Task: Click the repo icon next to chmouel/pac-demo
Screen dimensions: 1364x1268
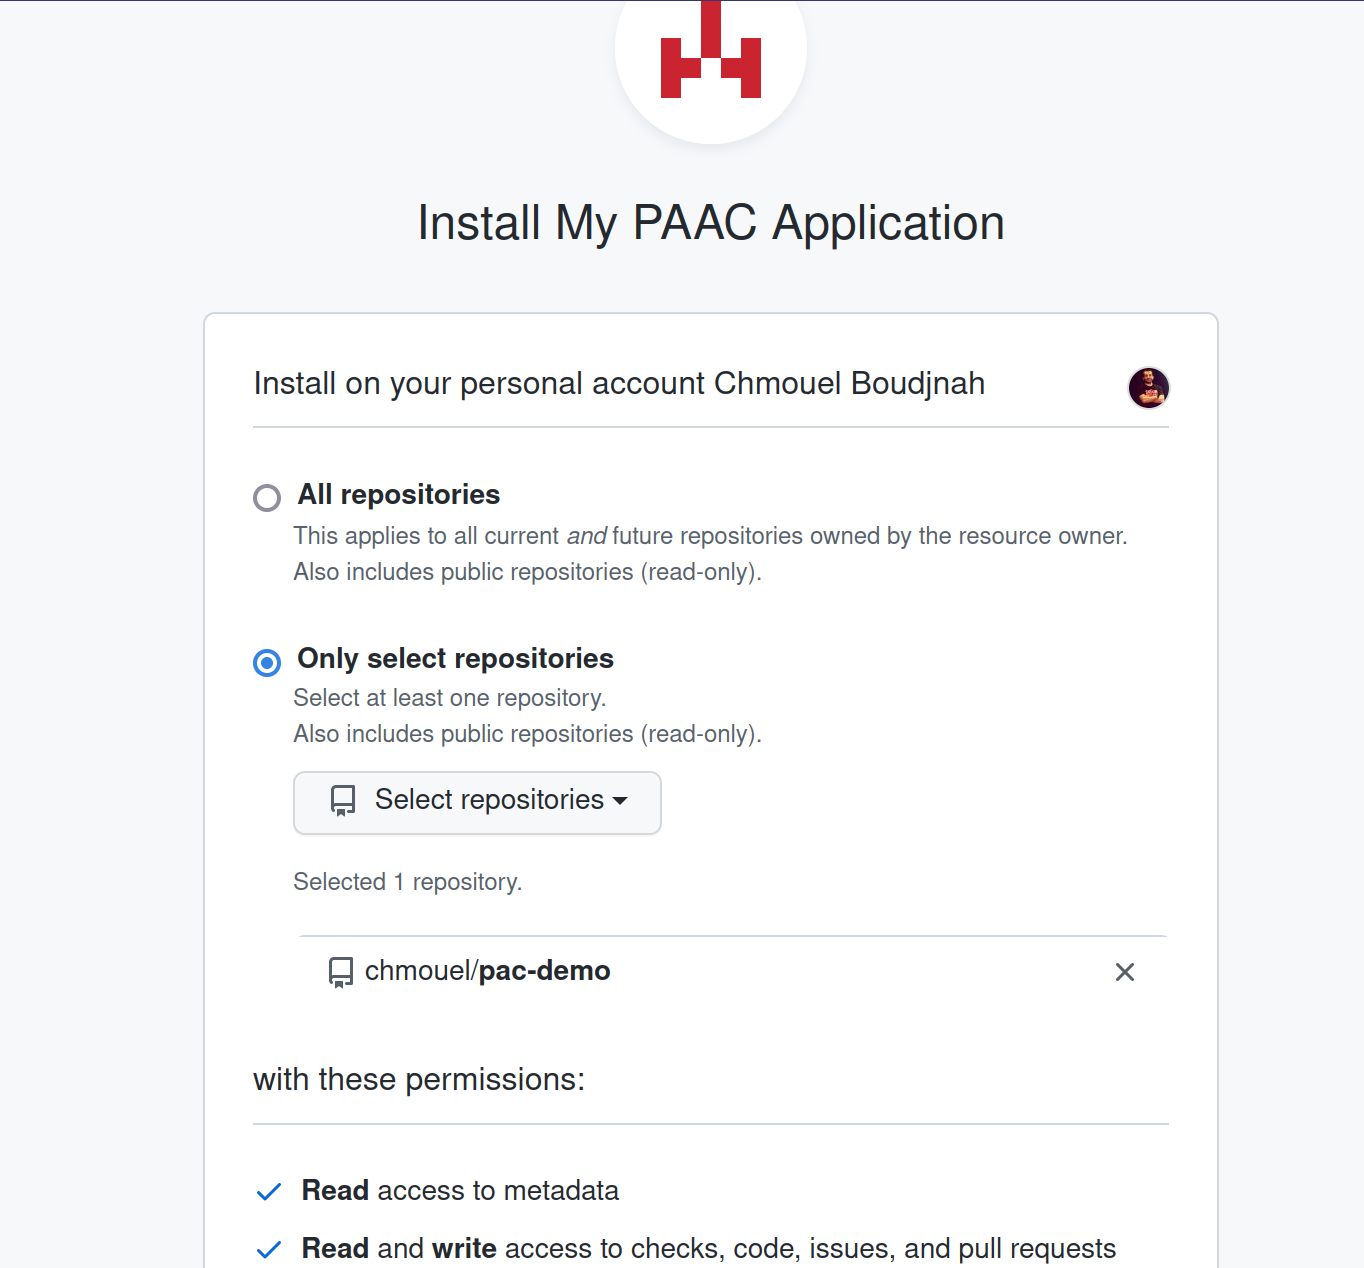Action: [x=341, y=971]
